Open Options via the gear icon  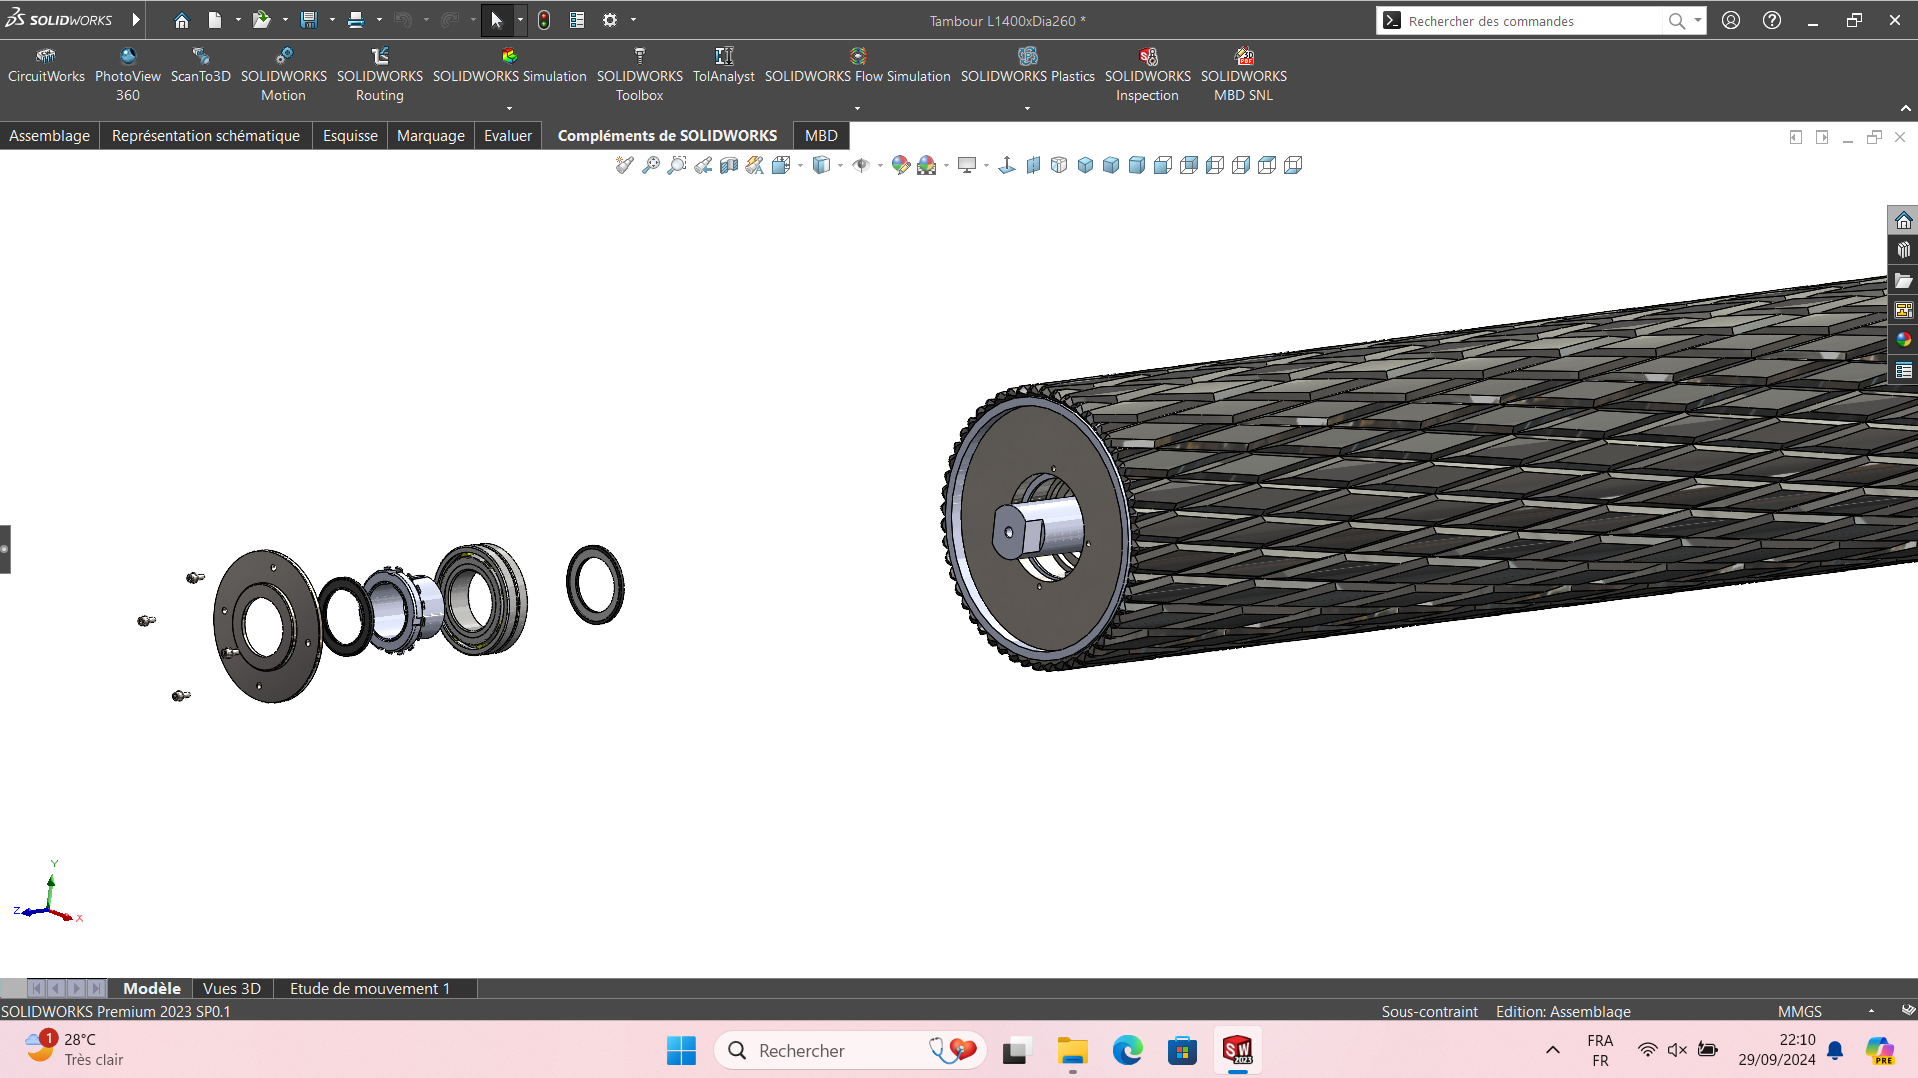610,20
